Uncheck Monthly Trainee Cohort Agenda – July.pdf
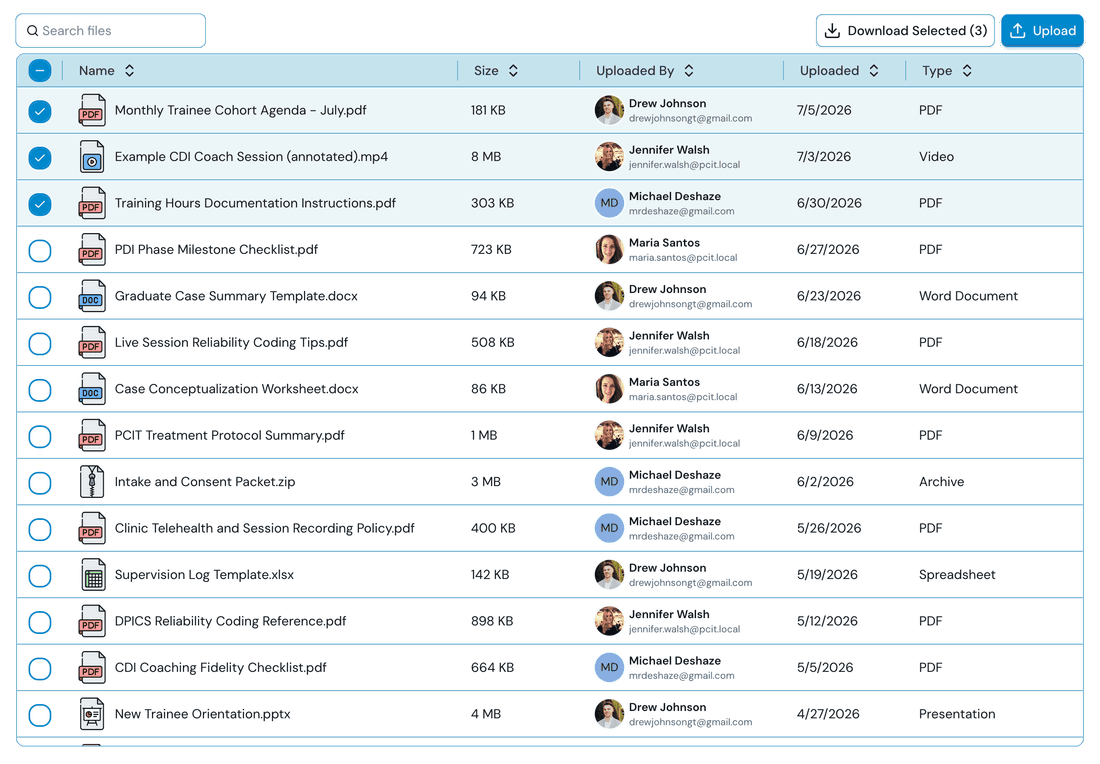 (40, 111)
